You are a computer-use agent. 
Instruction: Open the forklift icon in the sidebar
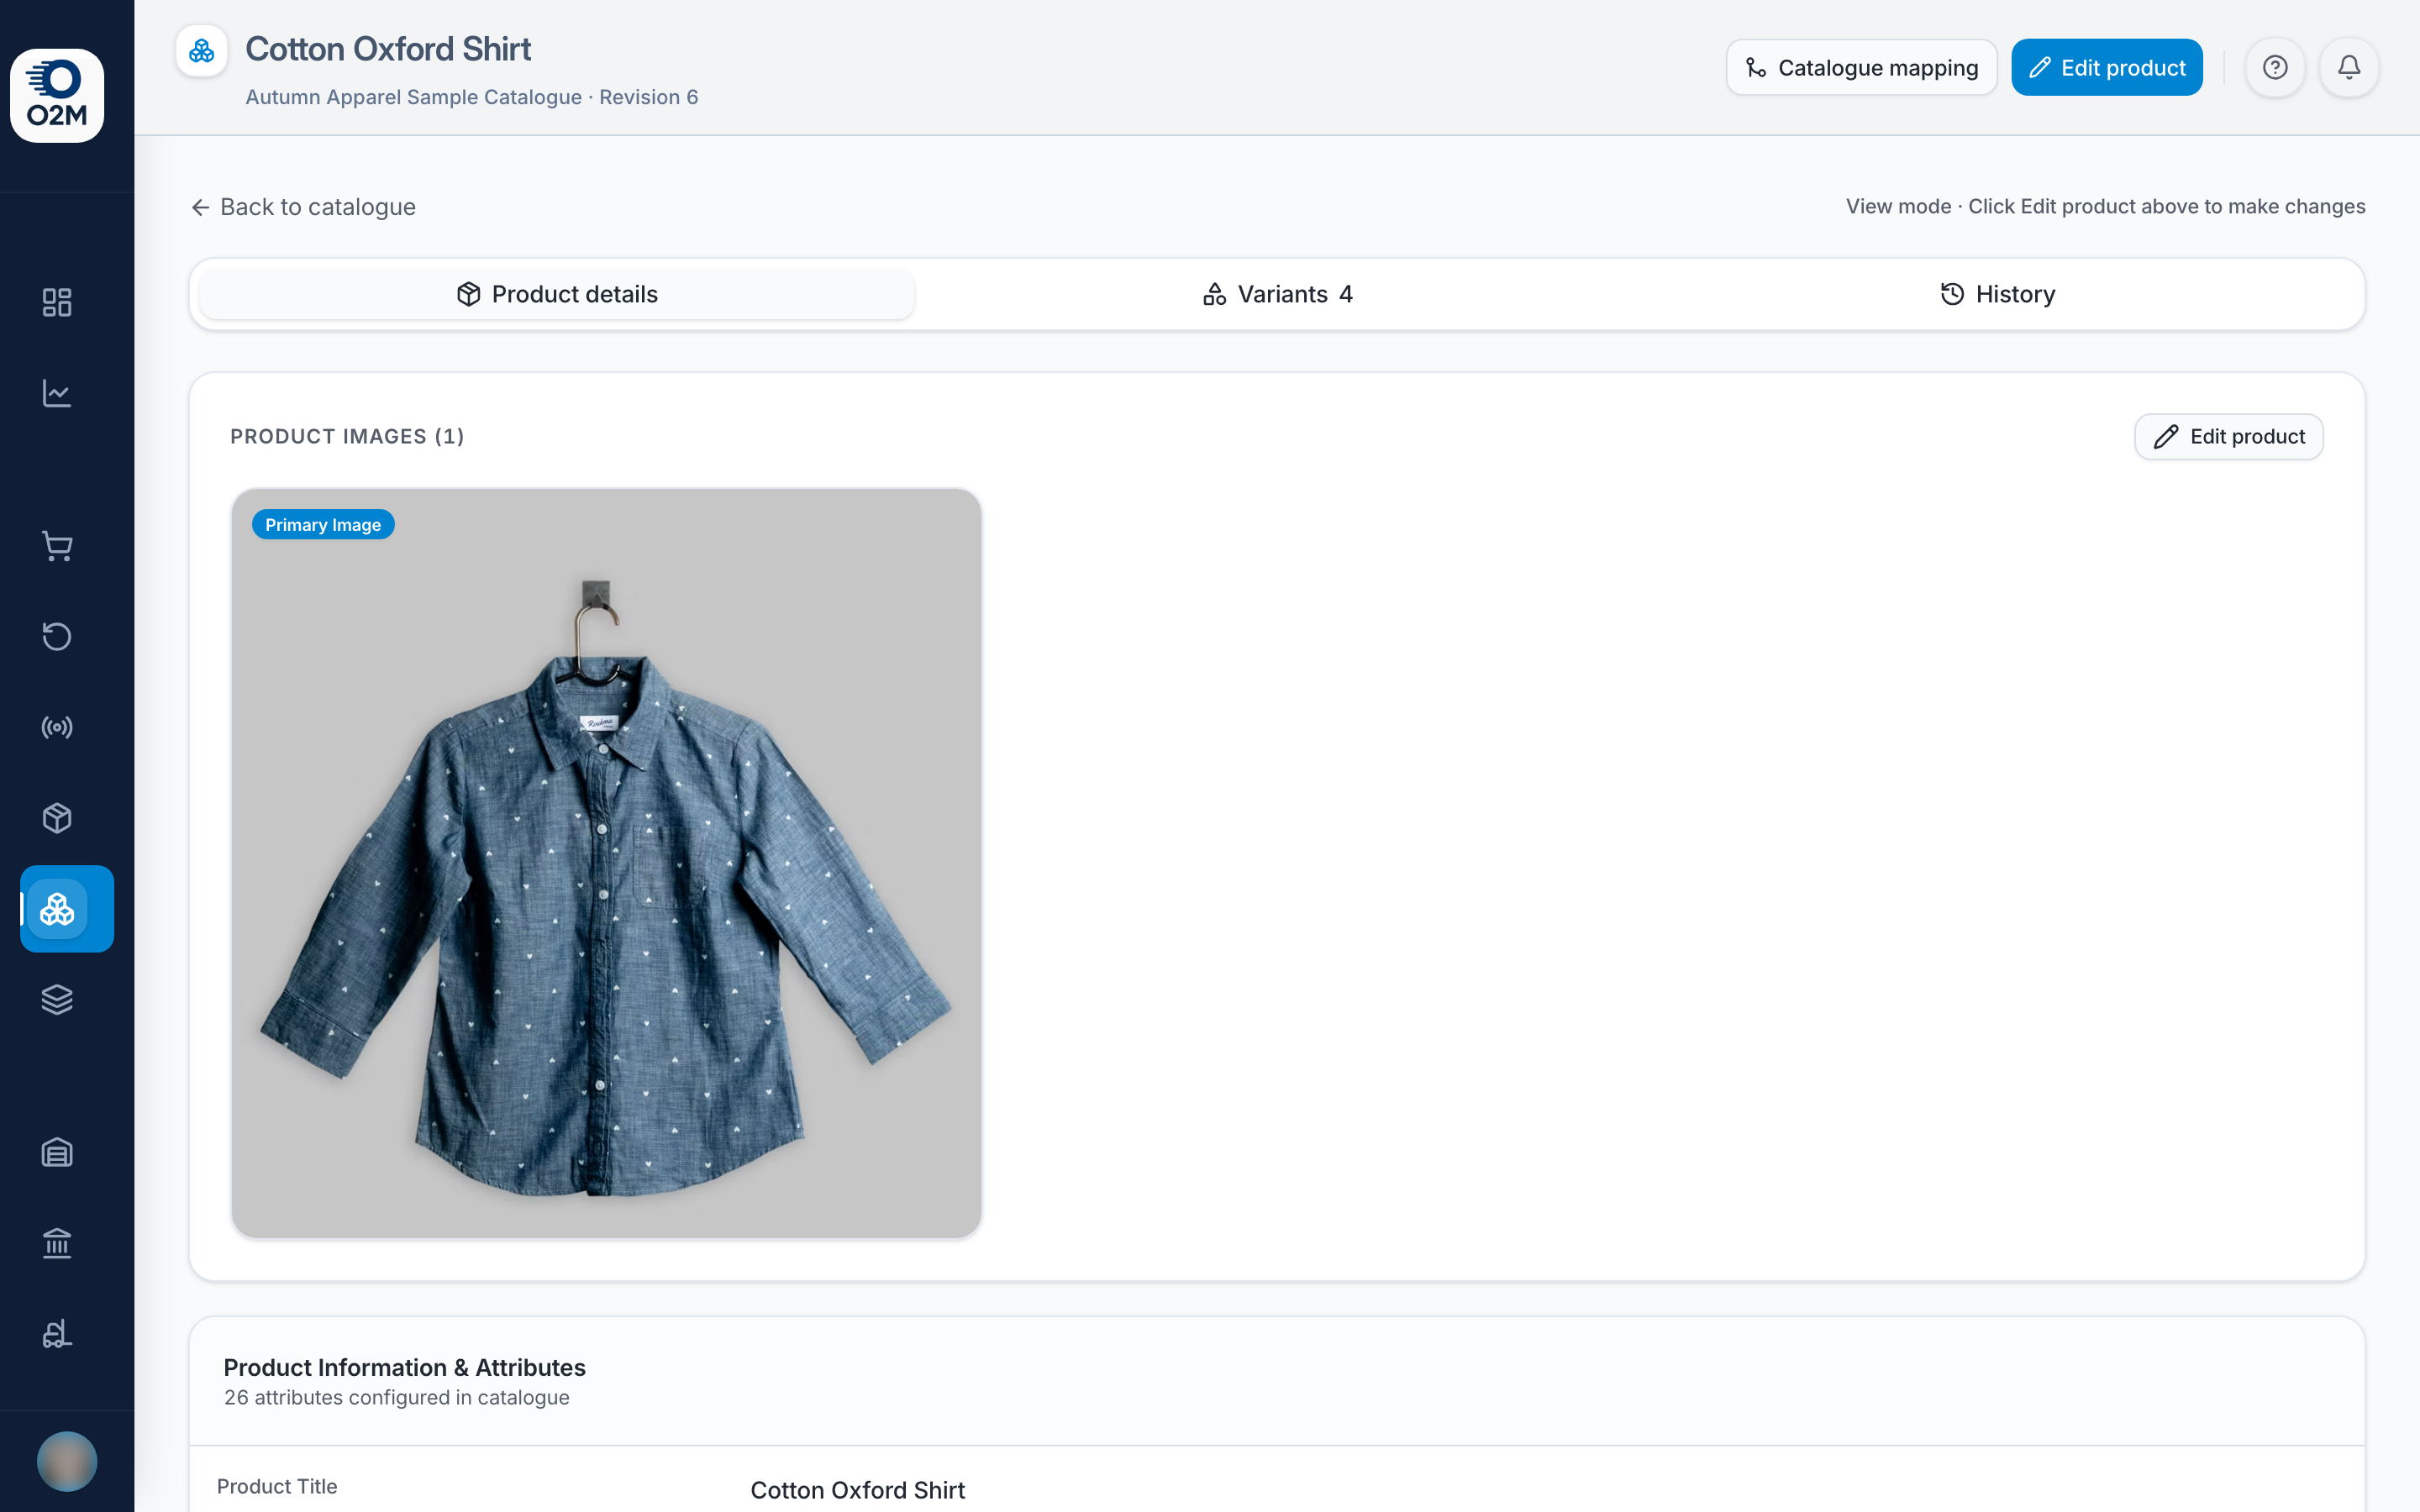57,1334
